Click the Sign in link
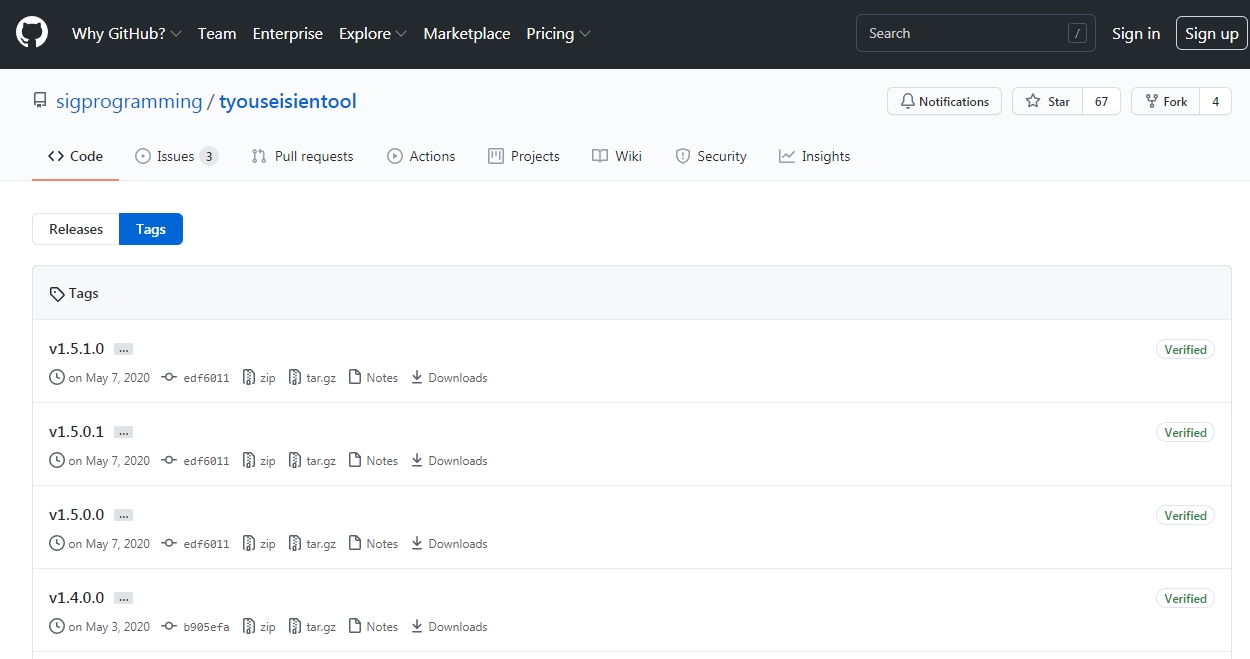Screen dimensions: 1250x659 pyautogui.click(x=1136, y=33)
